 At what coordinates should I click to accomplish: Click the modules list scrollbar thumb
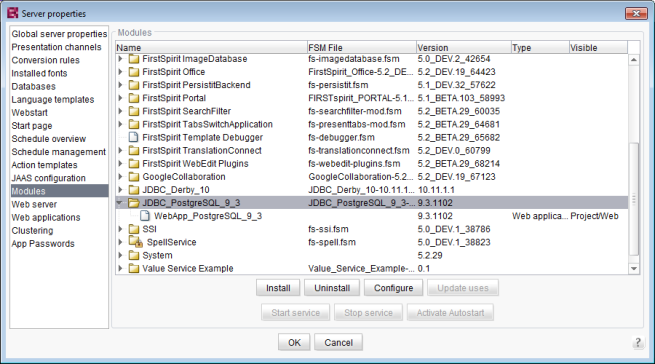click(x=634, y=199)
